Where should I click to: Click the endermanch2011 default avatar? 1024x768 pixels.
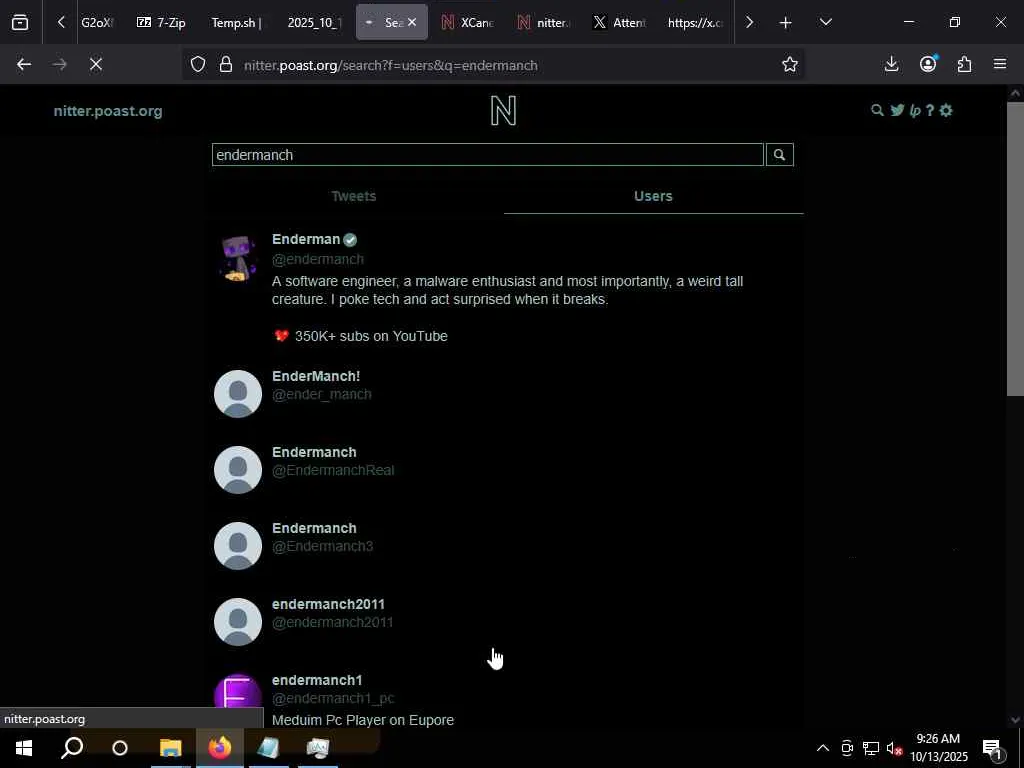pos(238,622)
